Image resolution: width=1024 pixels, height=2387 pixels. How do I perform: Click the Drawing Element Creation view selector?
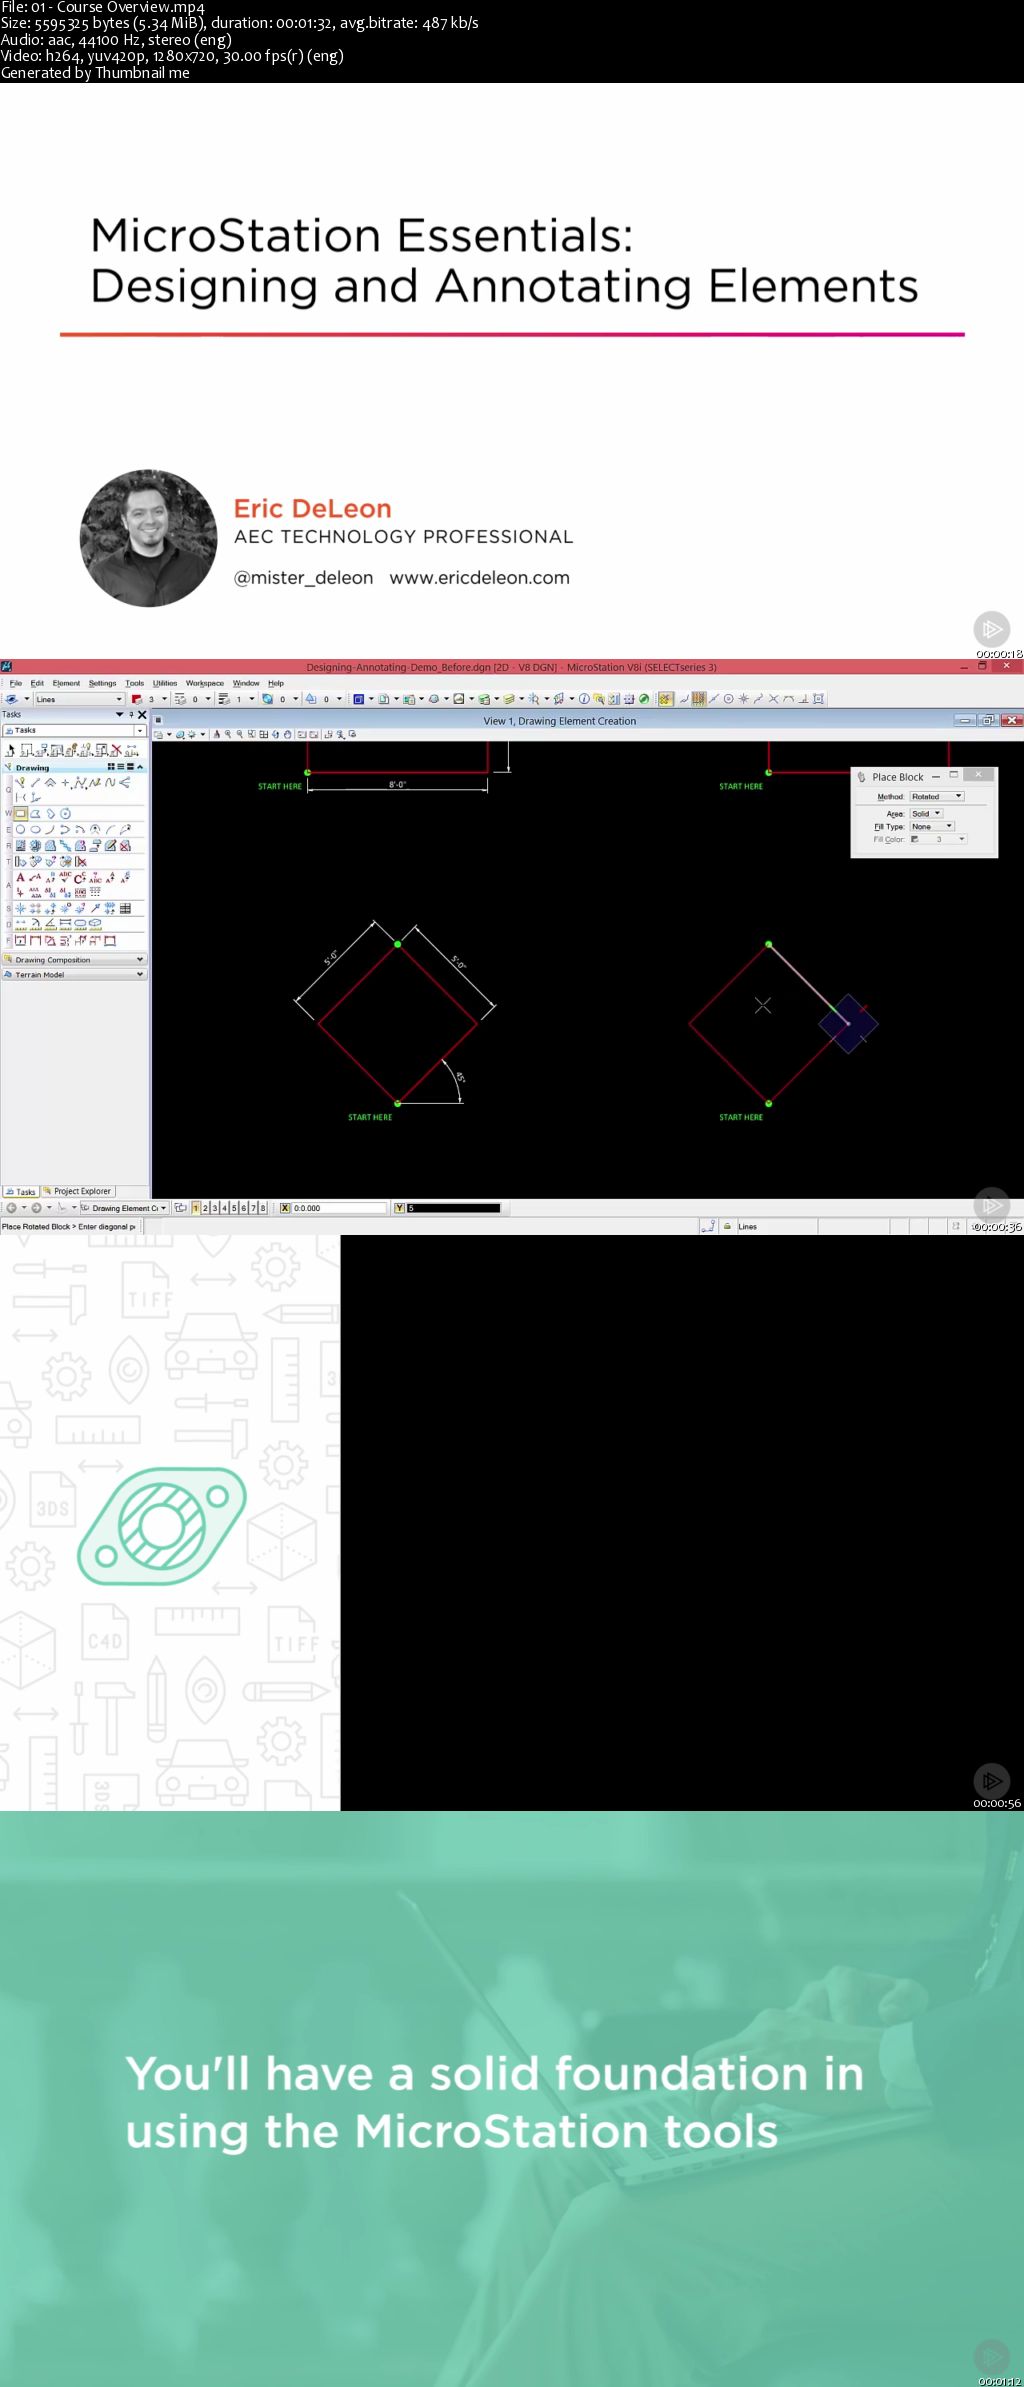(124, 1208)
